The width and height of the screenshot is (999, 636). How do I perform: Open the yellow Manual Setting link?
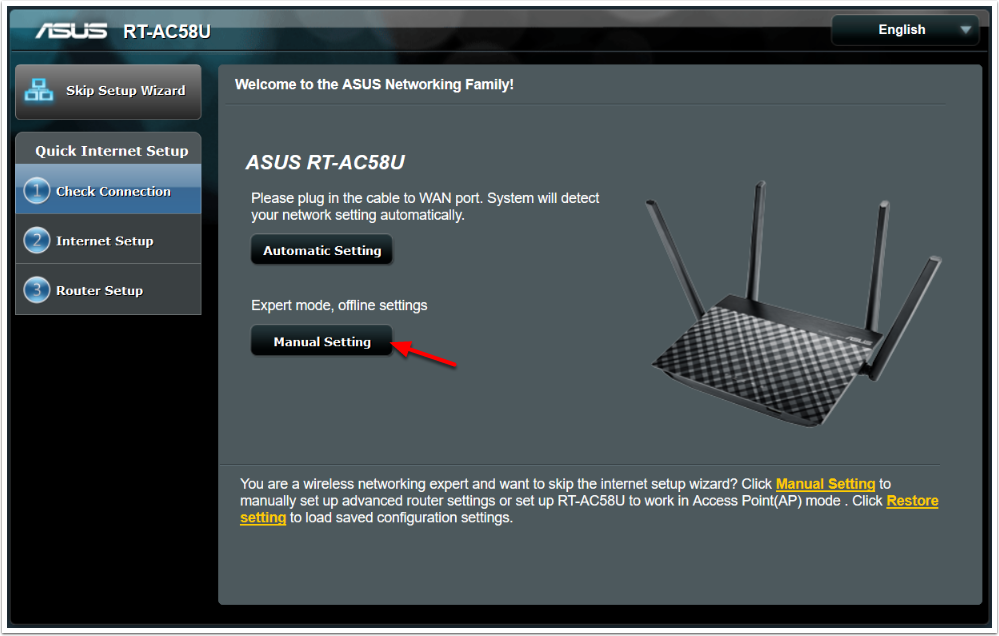point(825,484)
